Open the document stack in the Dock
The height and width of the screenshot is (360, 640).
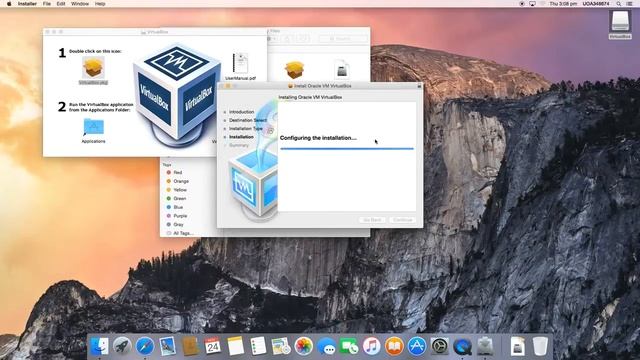518,347
